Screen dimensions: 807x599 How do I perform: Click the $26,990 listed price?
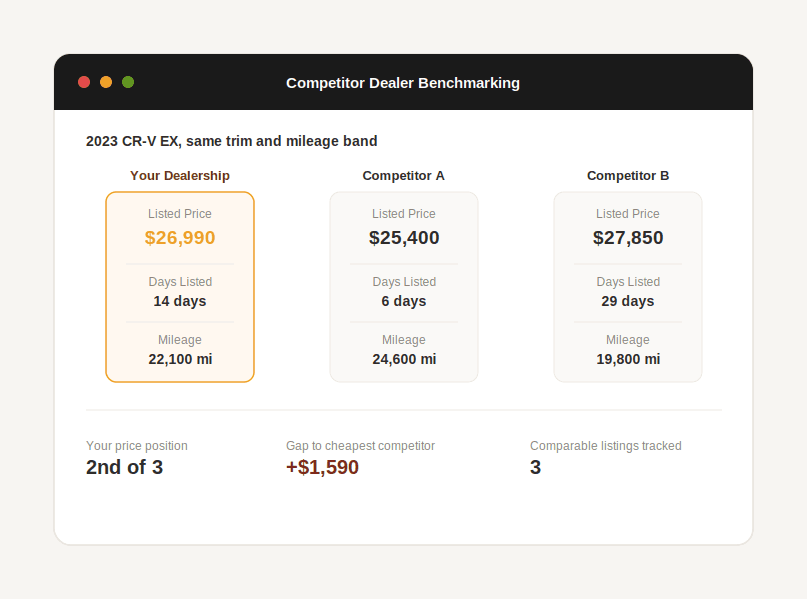click(x=180, y=238)
